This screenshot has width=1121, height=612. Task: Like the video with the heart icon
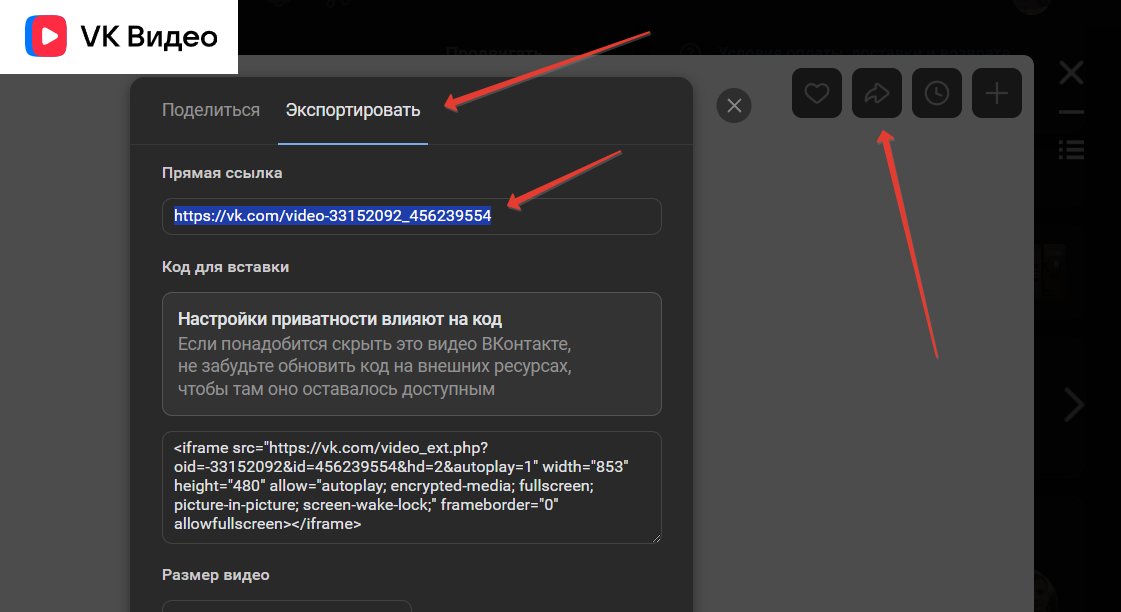coord(817,93)
